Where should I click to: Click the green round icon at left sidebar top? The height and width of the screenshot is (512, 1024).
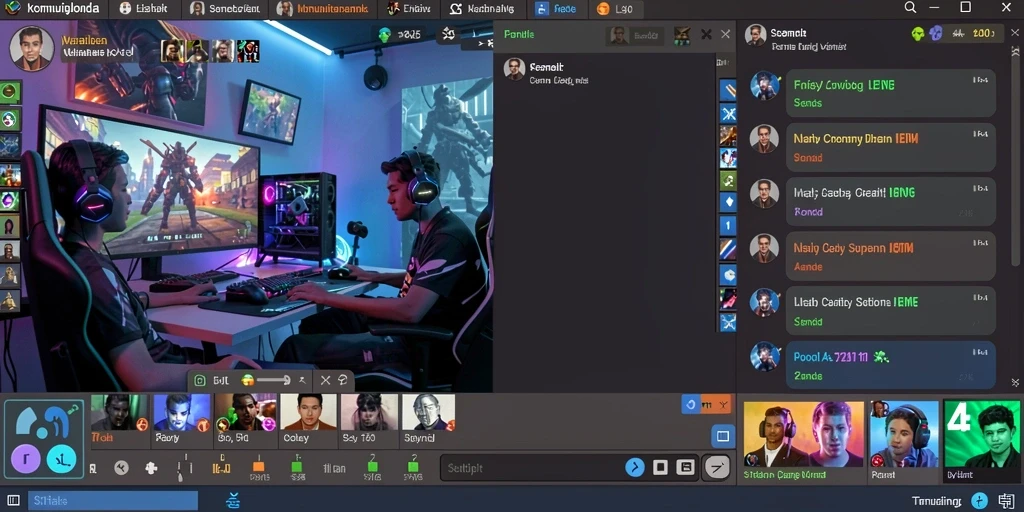pyautogui.click(x=10, y=92)
